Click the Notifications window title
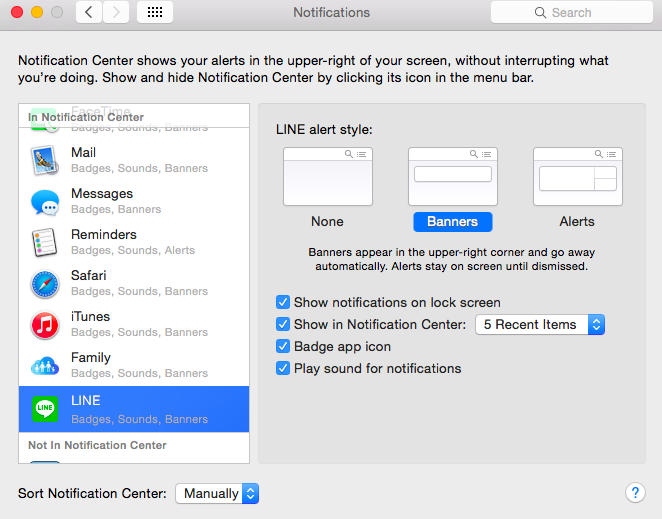Image resolution: width=662 pixels, height=519 pixels. 331,12
